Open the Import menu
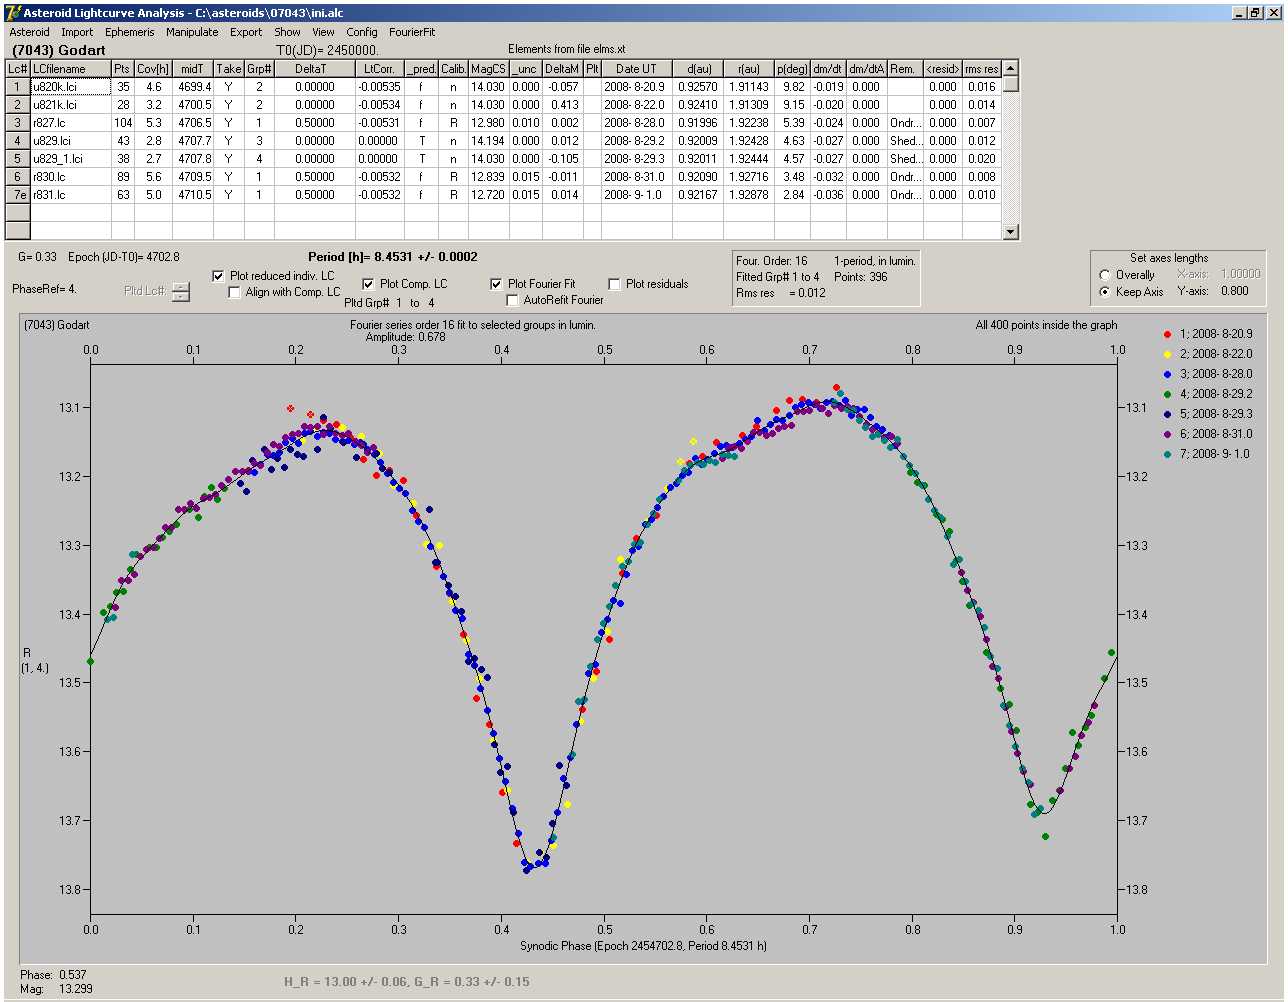This screenshot has height=1002, width=1288. pos(77,32)
